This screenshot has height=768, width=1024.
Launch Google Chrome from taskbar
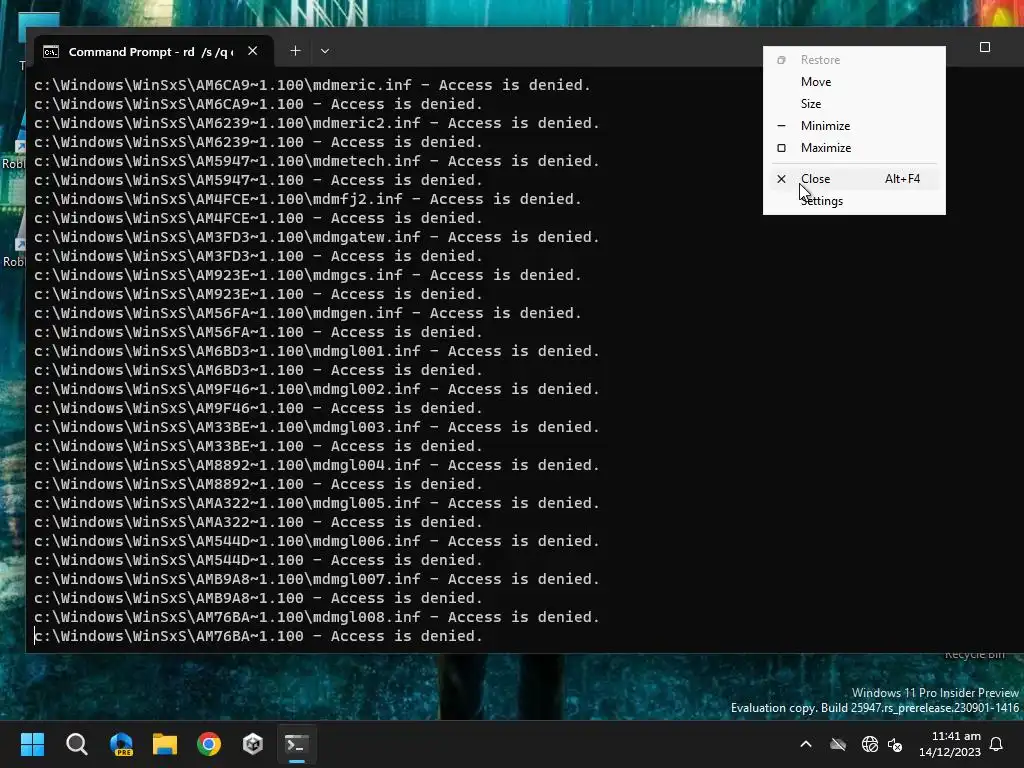[x=209, y=744]
